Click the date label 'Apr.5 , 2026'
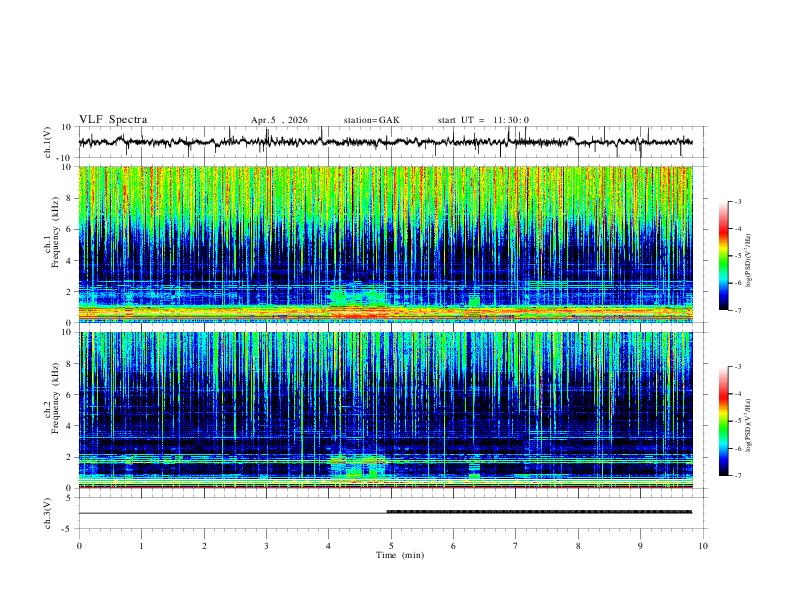The image size is (792, 612). (x=279, y=120)
